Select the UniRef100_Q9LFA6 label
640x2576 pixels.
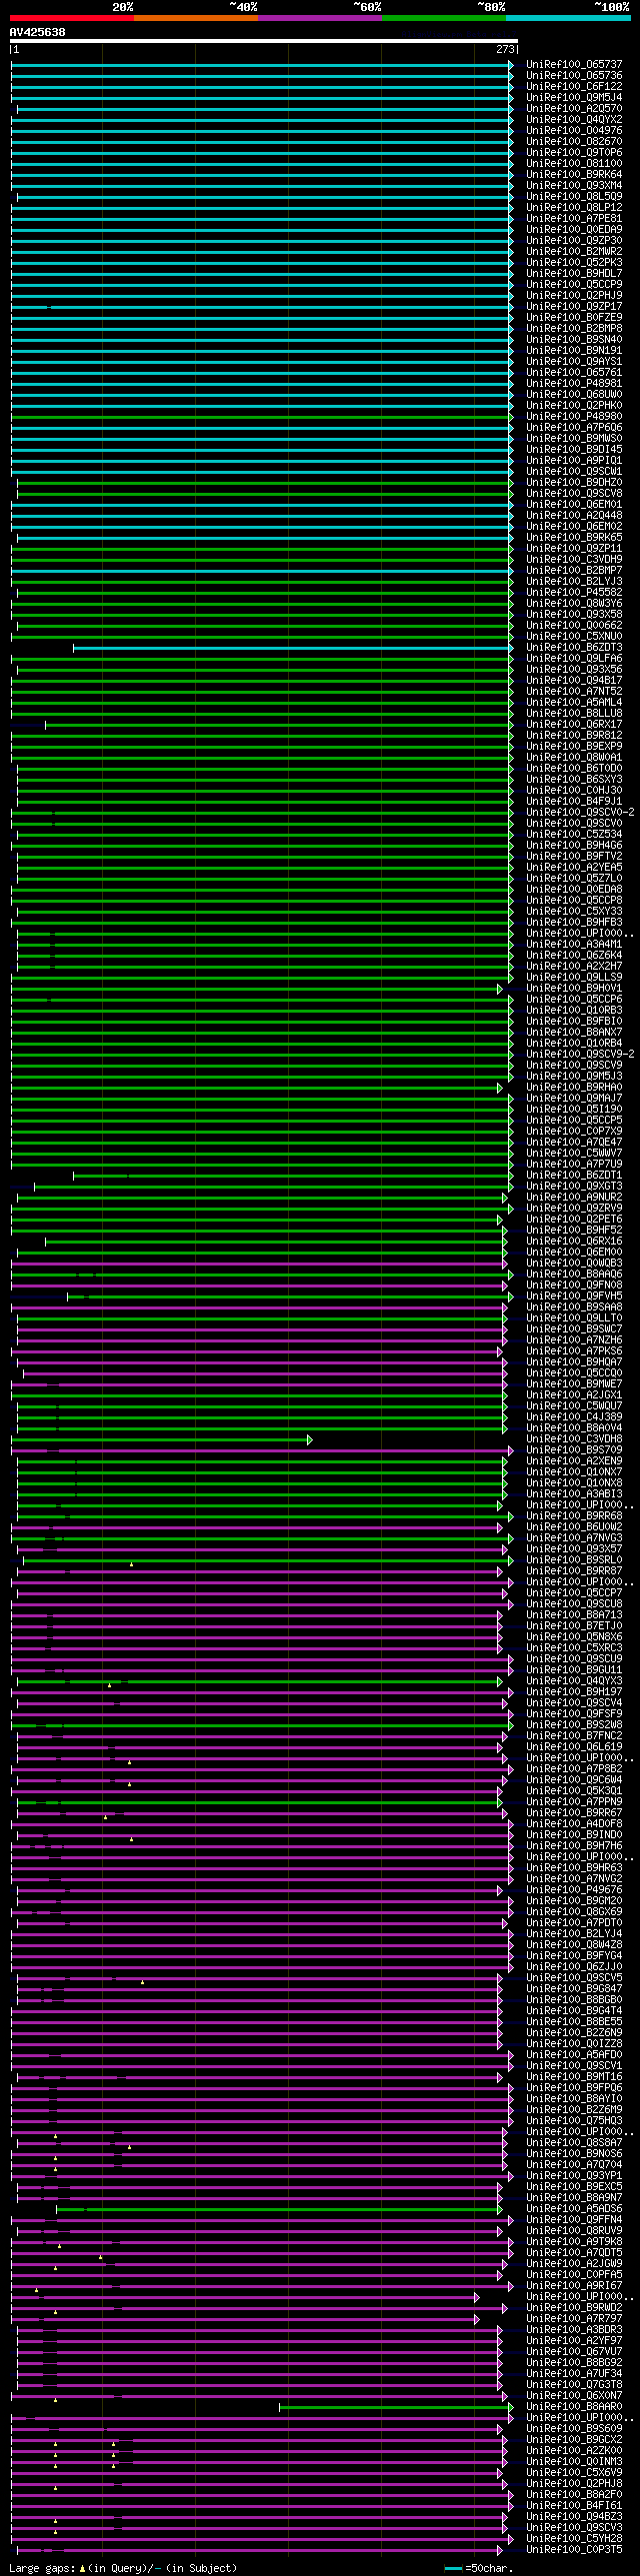pos(574,659)
